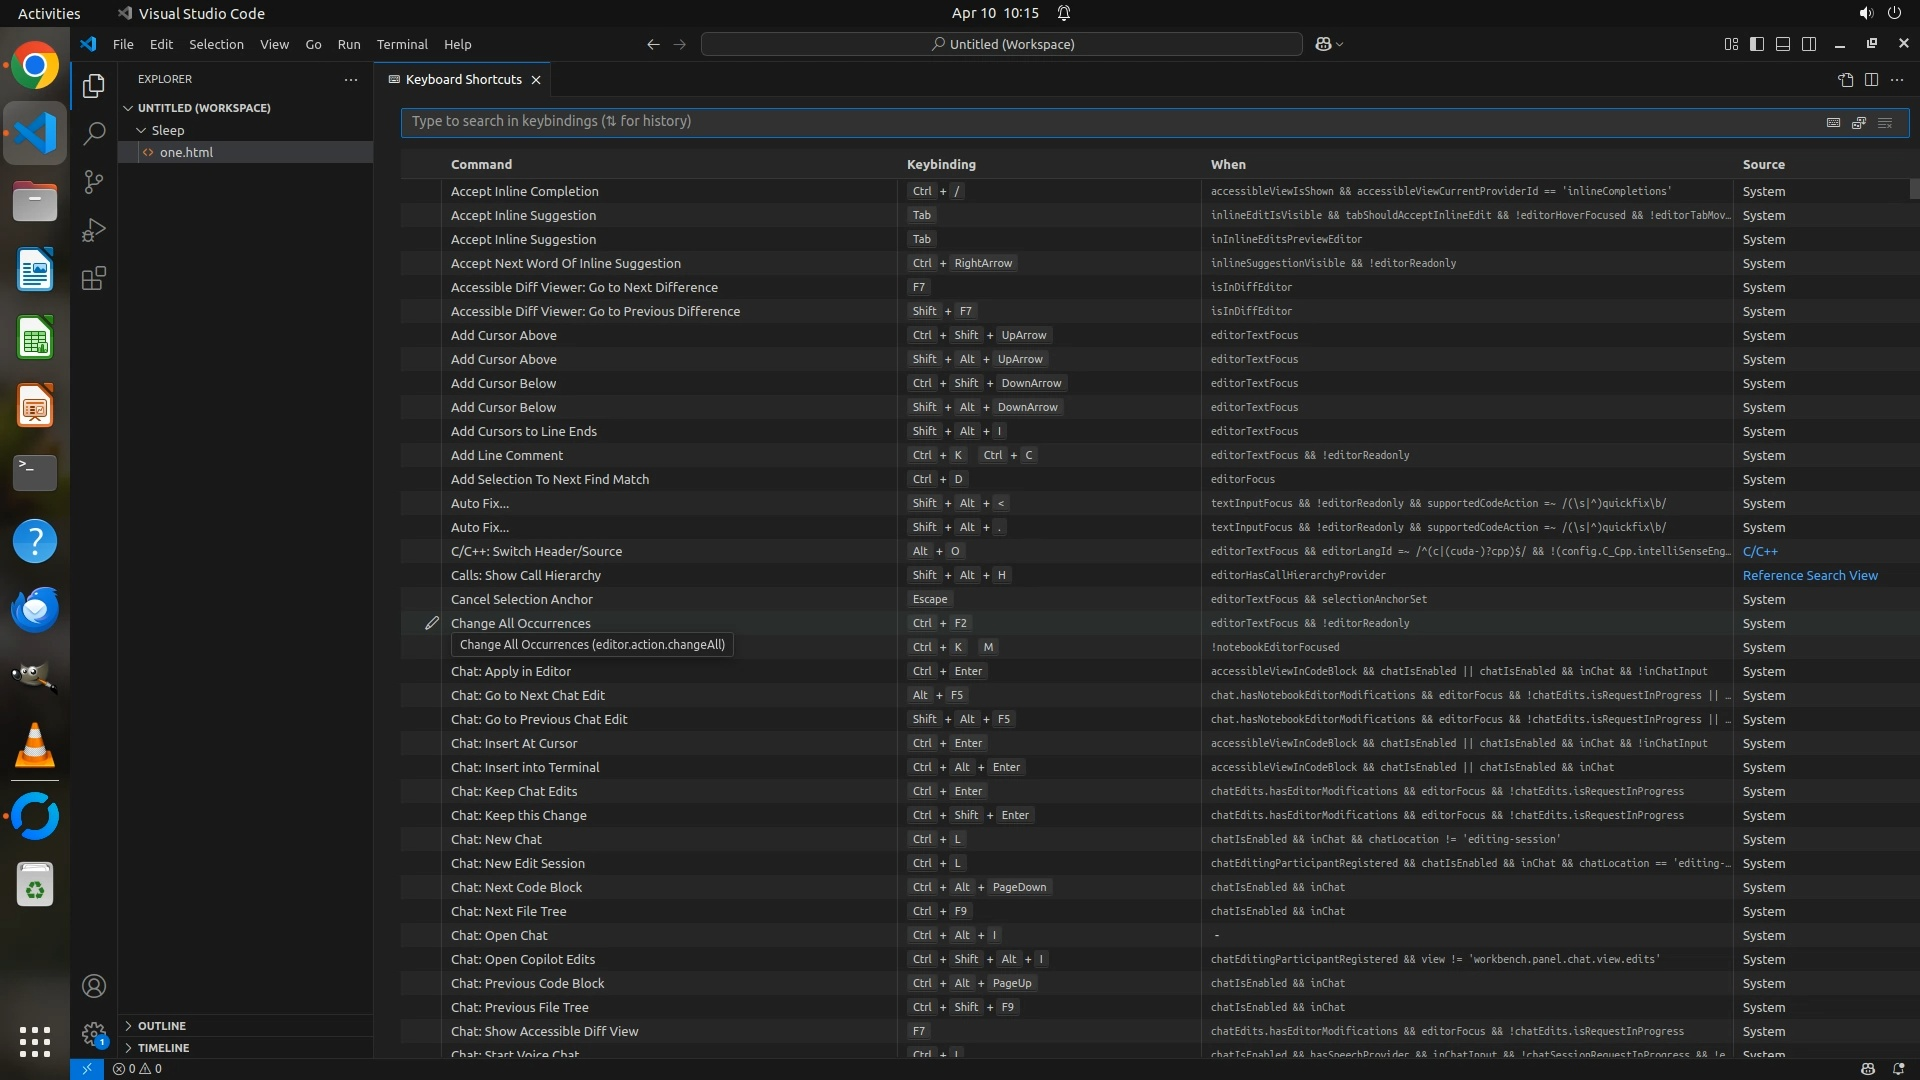This screenshot has height=1080, width=1920.
Task: Open the Terminal menu
Action: tap(401, 44)
